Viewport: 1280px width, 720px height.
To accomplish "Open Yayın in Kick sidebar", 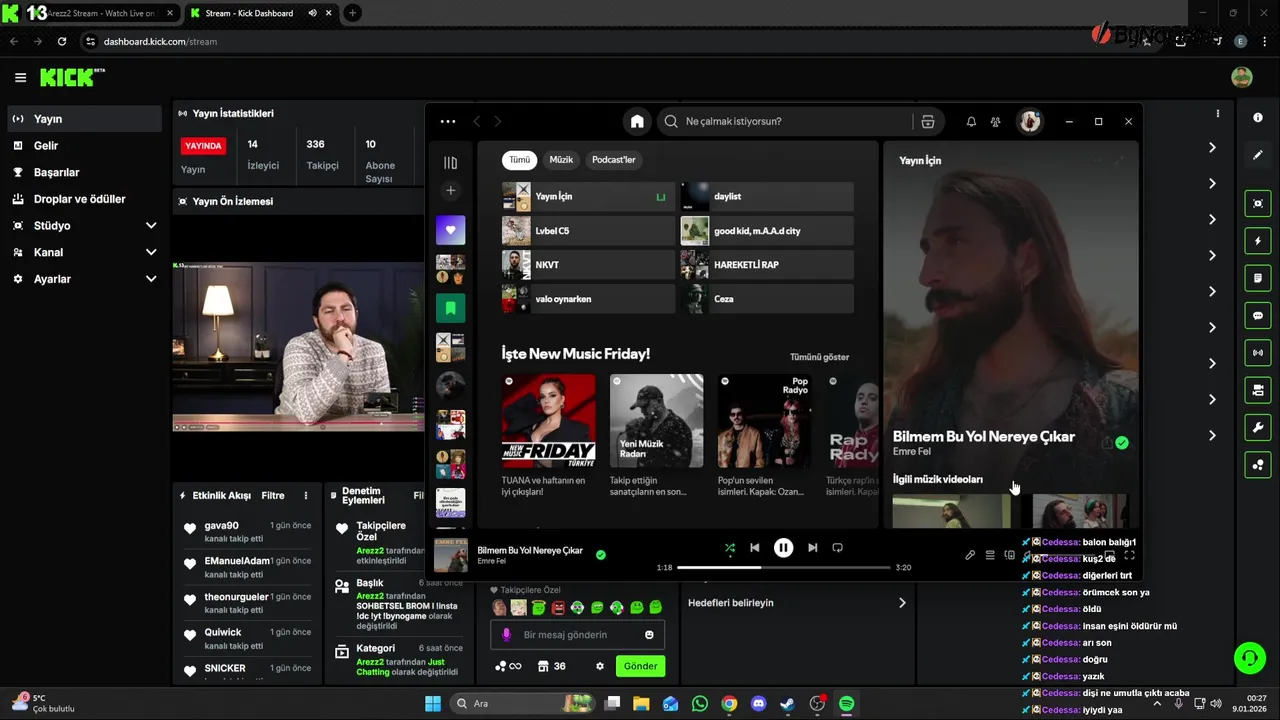I will (x=84, y=119).
